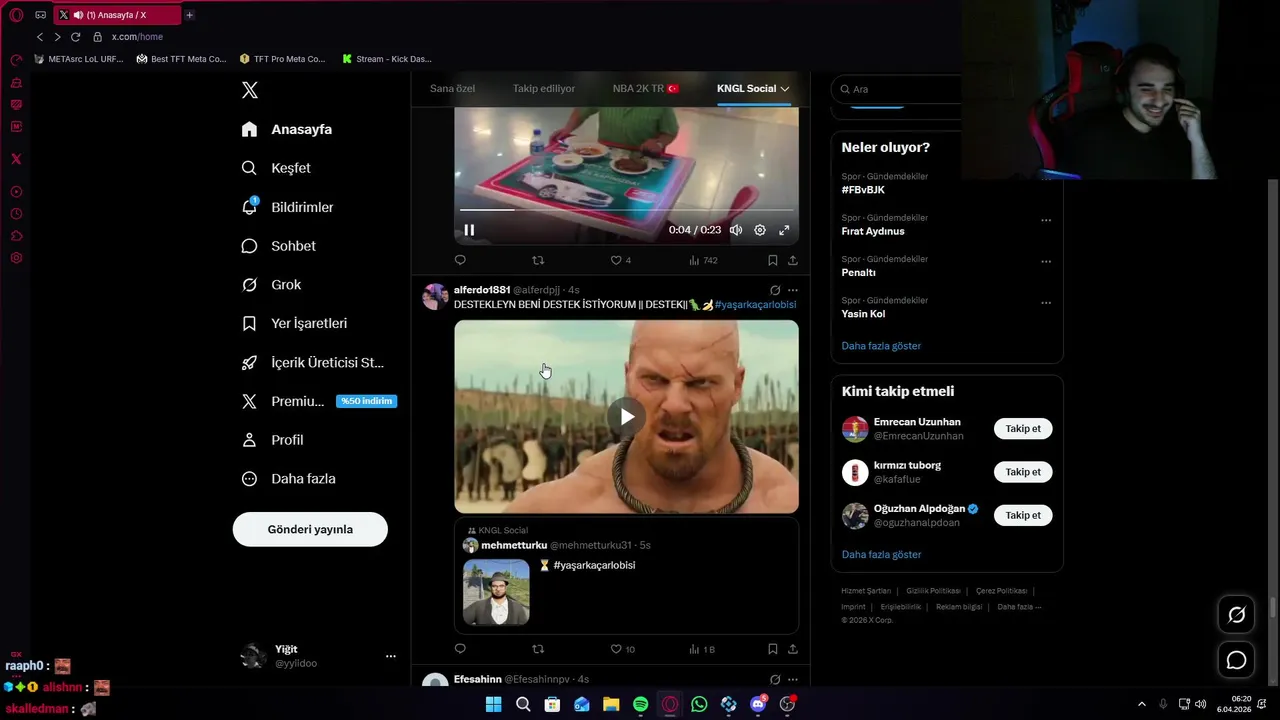Like alferdo1881 post with 10 likes
This screenshot has width=1280, height=720.
(x=623, y=649)
